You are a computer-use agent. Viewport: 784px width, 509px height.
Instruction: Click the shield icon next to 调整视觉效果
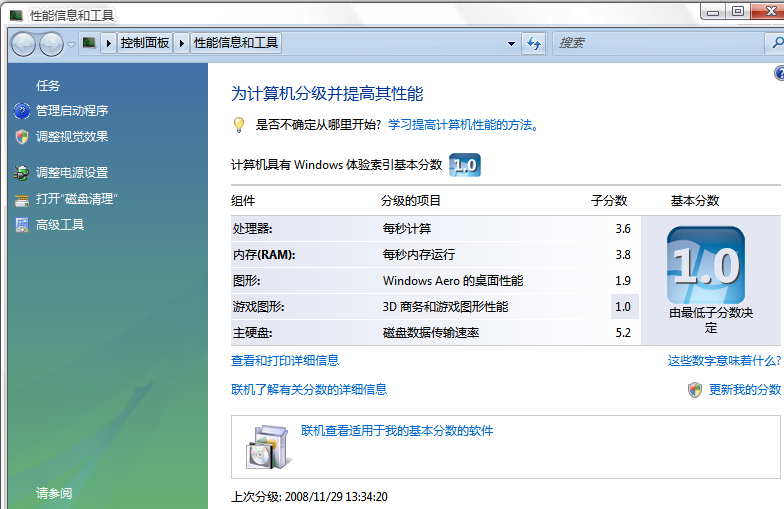pos(22,137)
